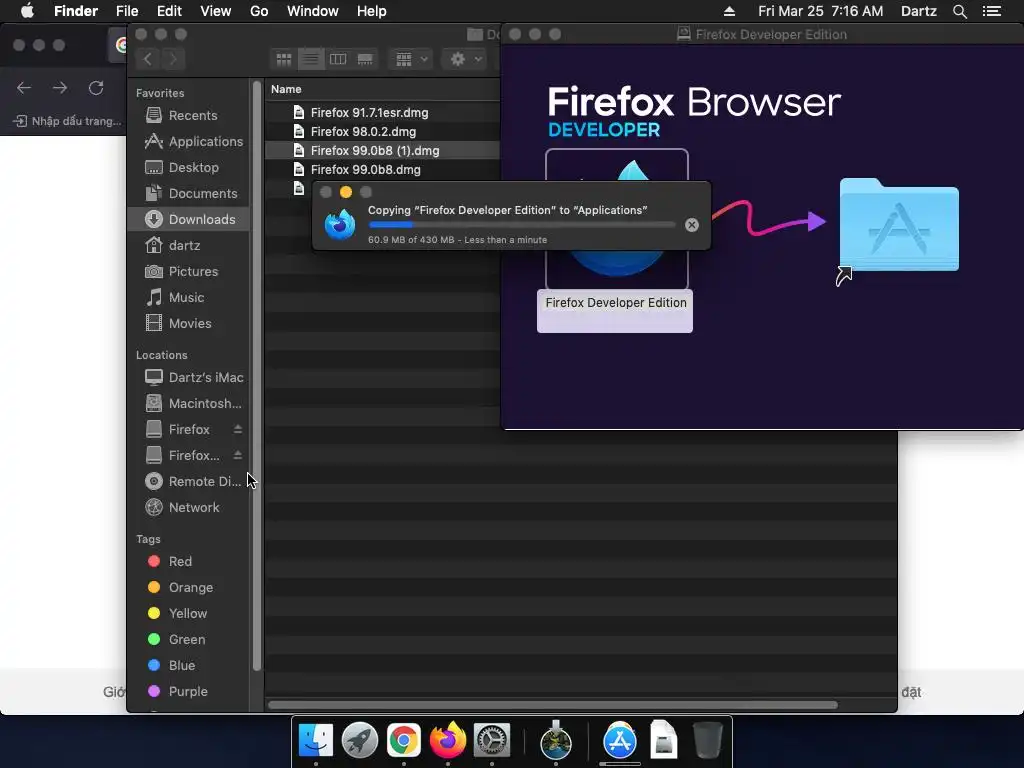Viewport: 1024px width, 768px height.
Task: Switch Finder to icon view
Action: (283, 59)
